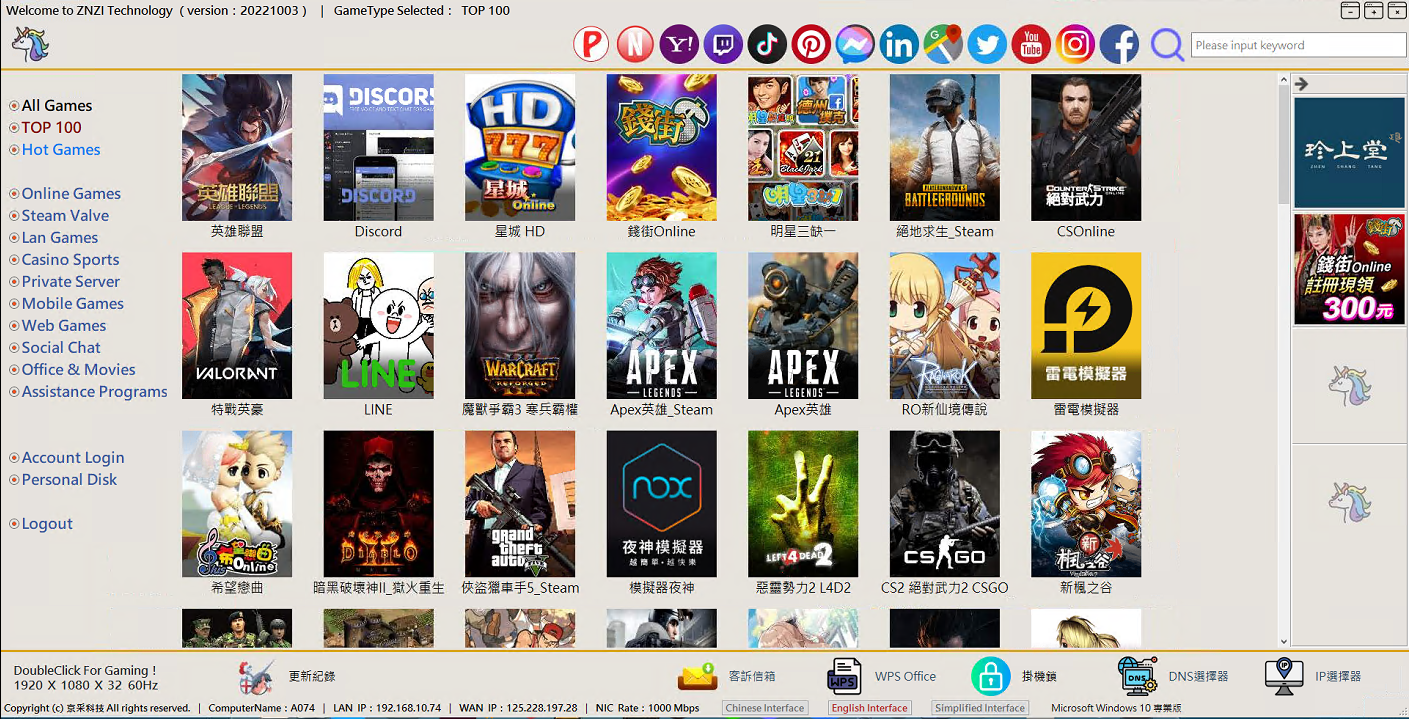Select the Valorant 特戰英豪 tile
Image resolution: width=1409 pixels, height=719 pixels.
coord(237,326)
